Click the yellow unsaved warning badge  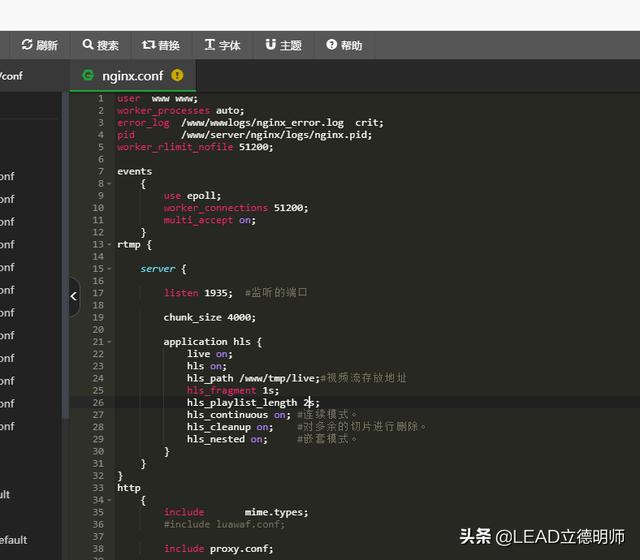pyautogui.click(x=177, y=75)
